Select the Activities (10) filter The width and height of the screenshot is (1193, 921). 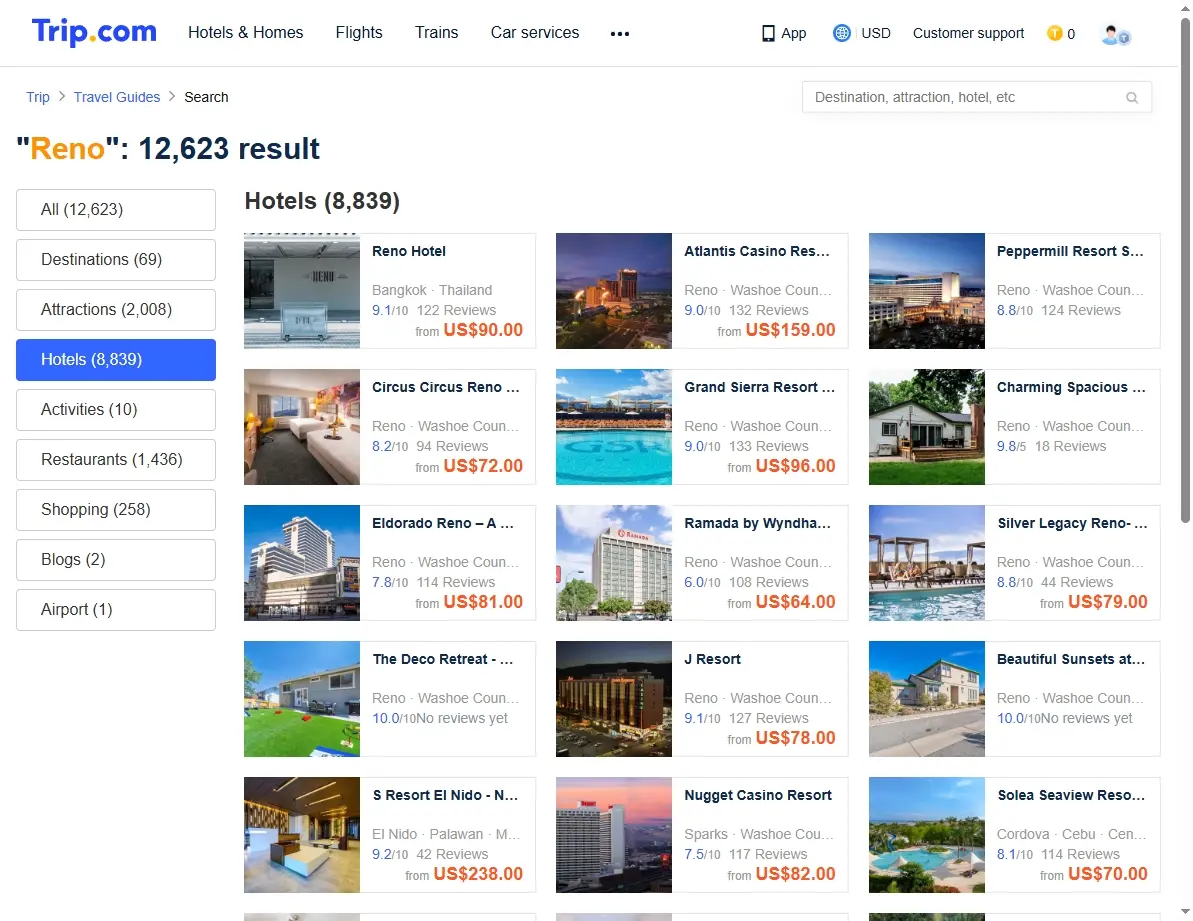(x=116, y=410)
